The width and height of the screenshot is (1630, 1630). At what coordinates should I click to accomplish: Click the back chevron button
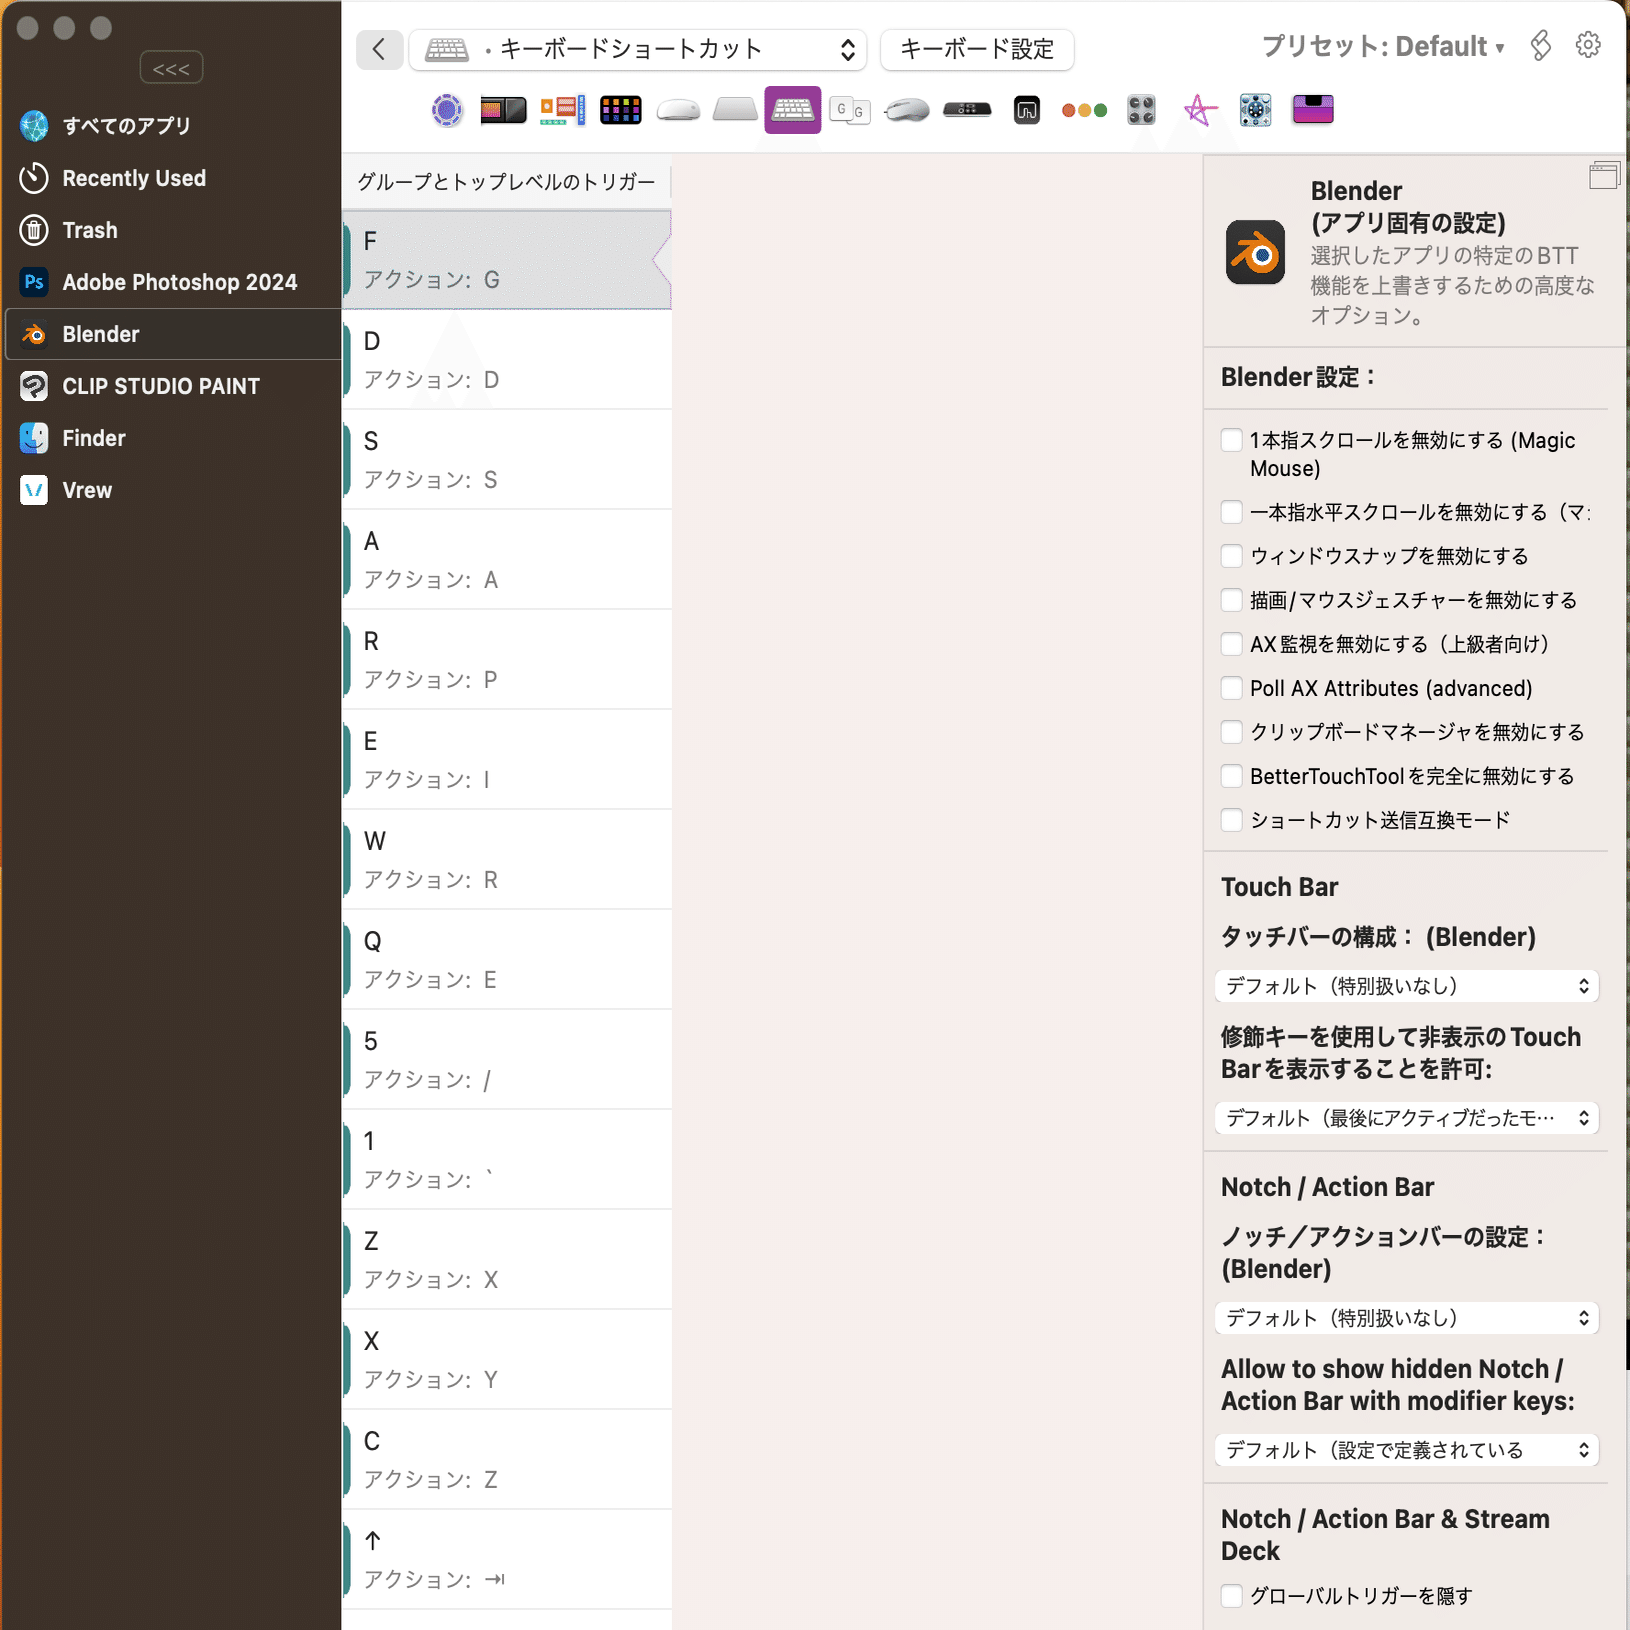tap(379, 49)
